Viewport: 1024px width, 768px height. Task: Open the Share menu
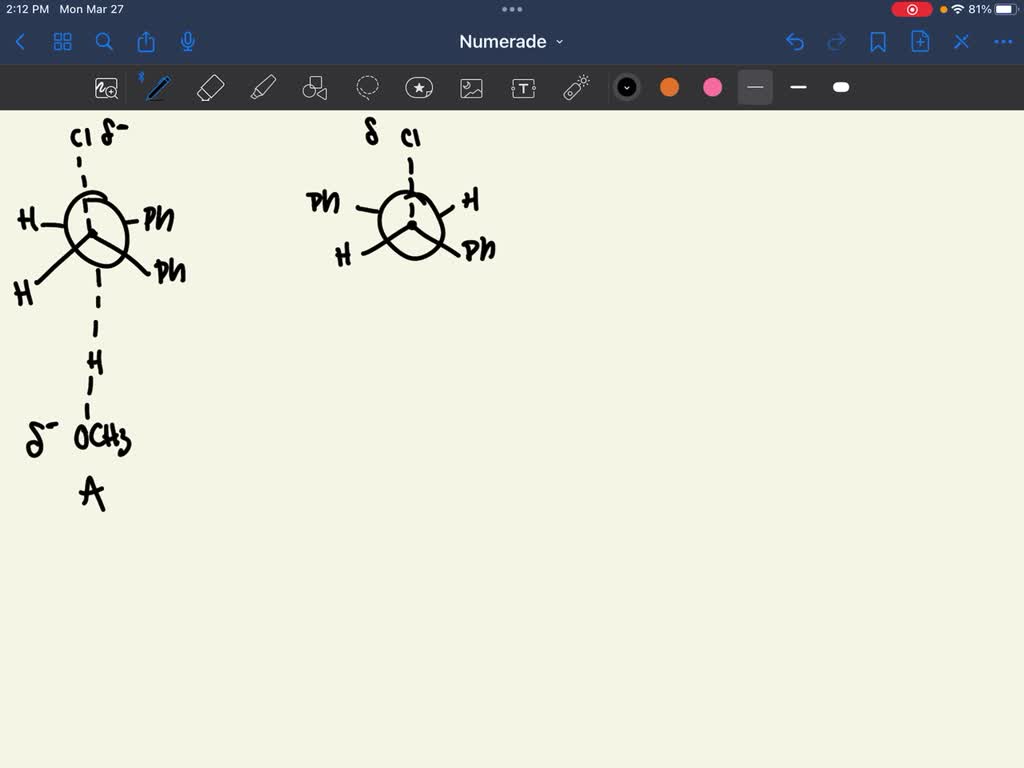click(x=146, y=42)
